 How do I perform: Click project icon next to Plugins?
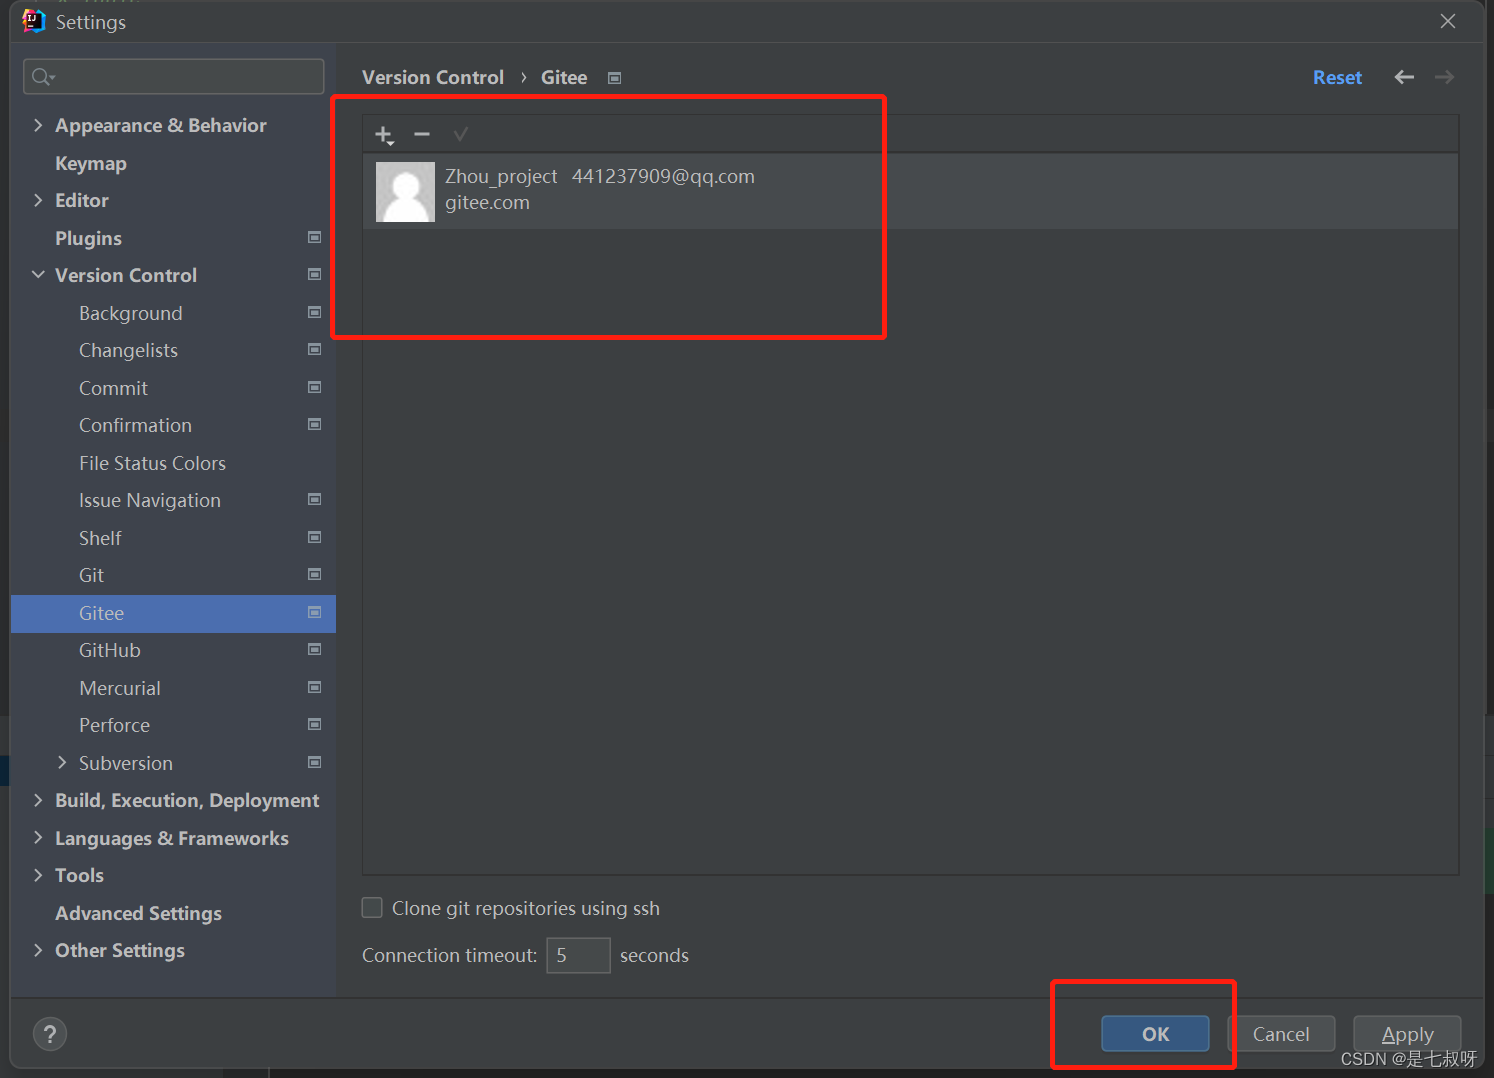[315, 237]
